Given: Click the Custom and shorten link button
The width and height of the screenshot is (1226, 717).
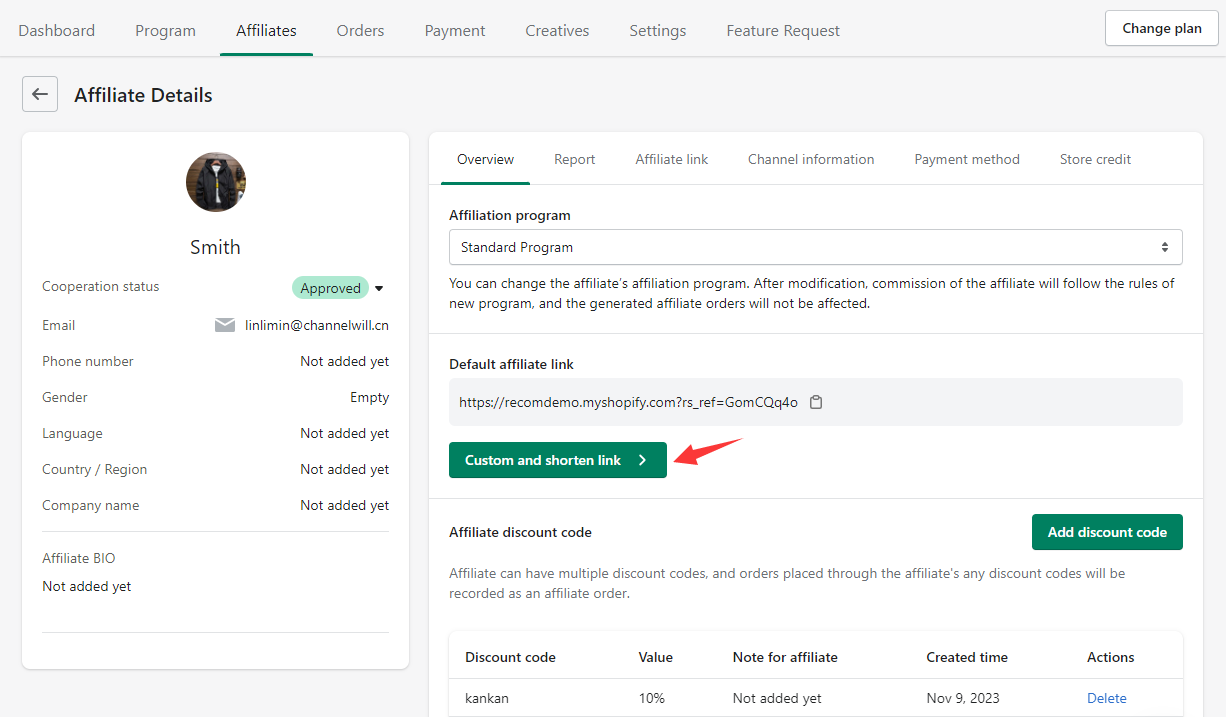Looking at the screenshot, I should [x=557, y=460].
